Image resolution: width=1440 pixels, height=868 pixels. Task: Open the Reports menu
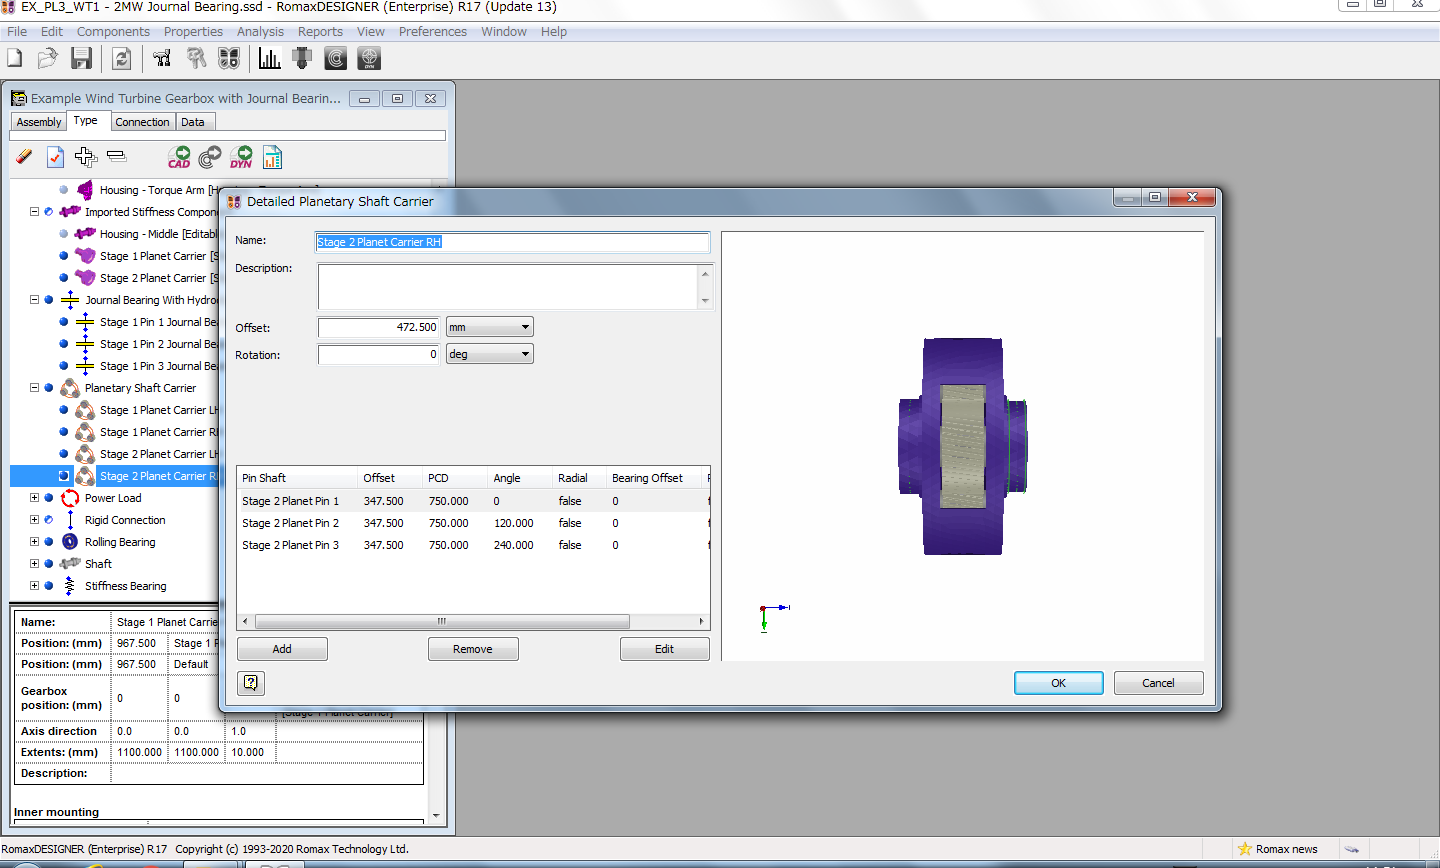click(320, 32)
